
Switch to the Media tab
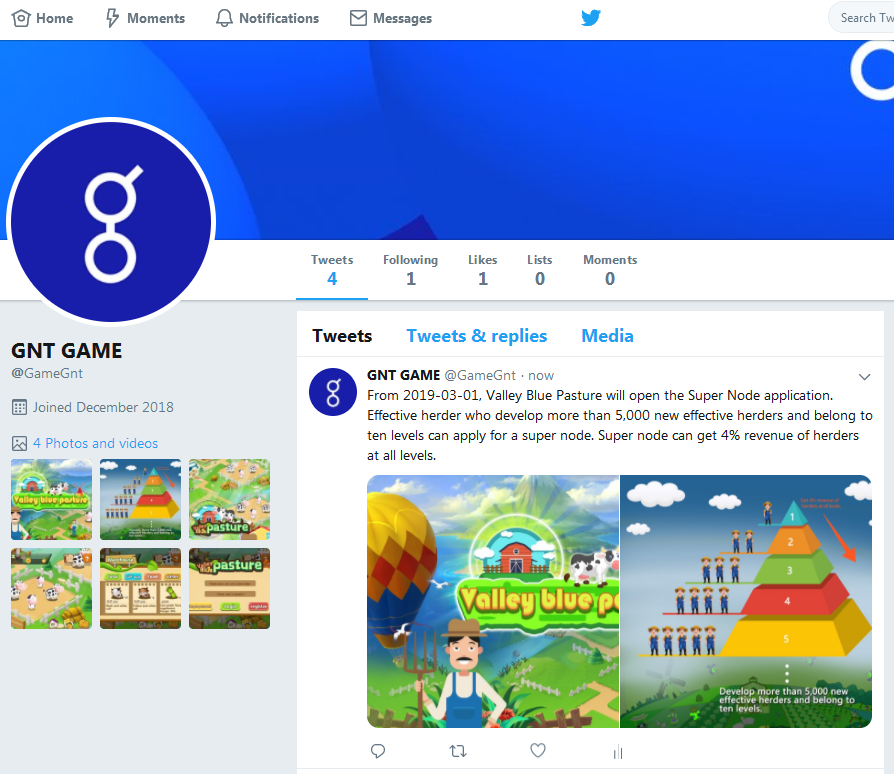[x=607, y=336]
